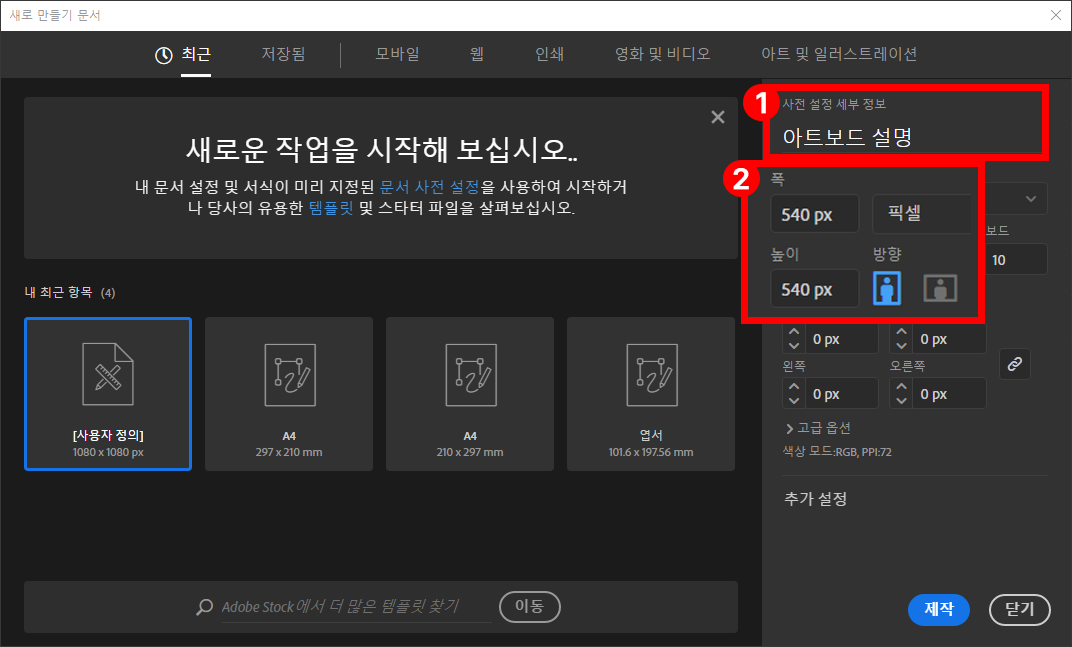Decrease the 오른쪽 bleed with down arrow

[x=901, y=401]
